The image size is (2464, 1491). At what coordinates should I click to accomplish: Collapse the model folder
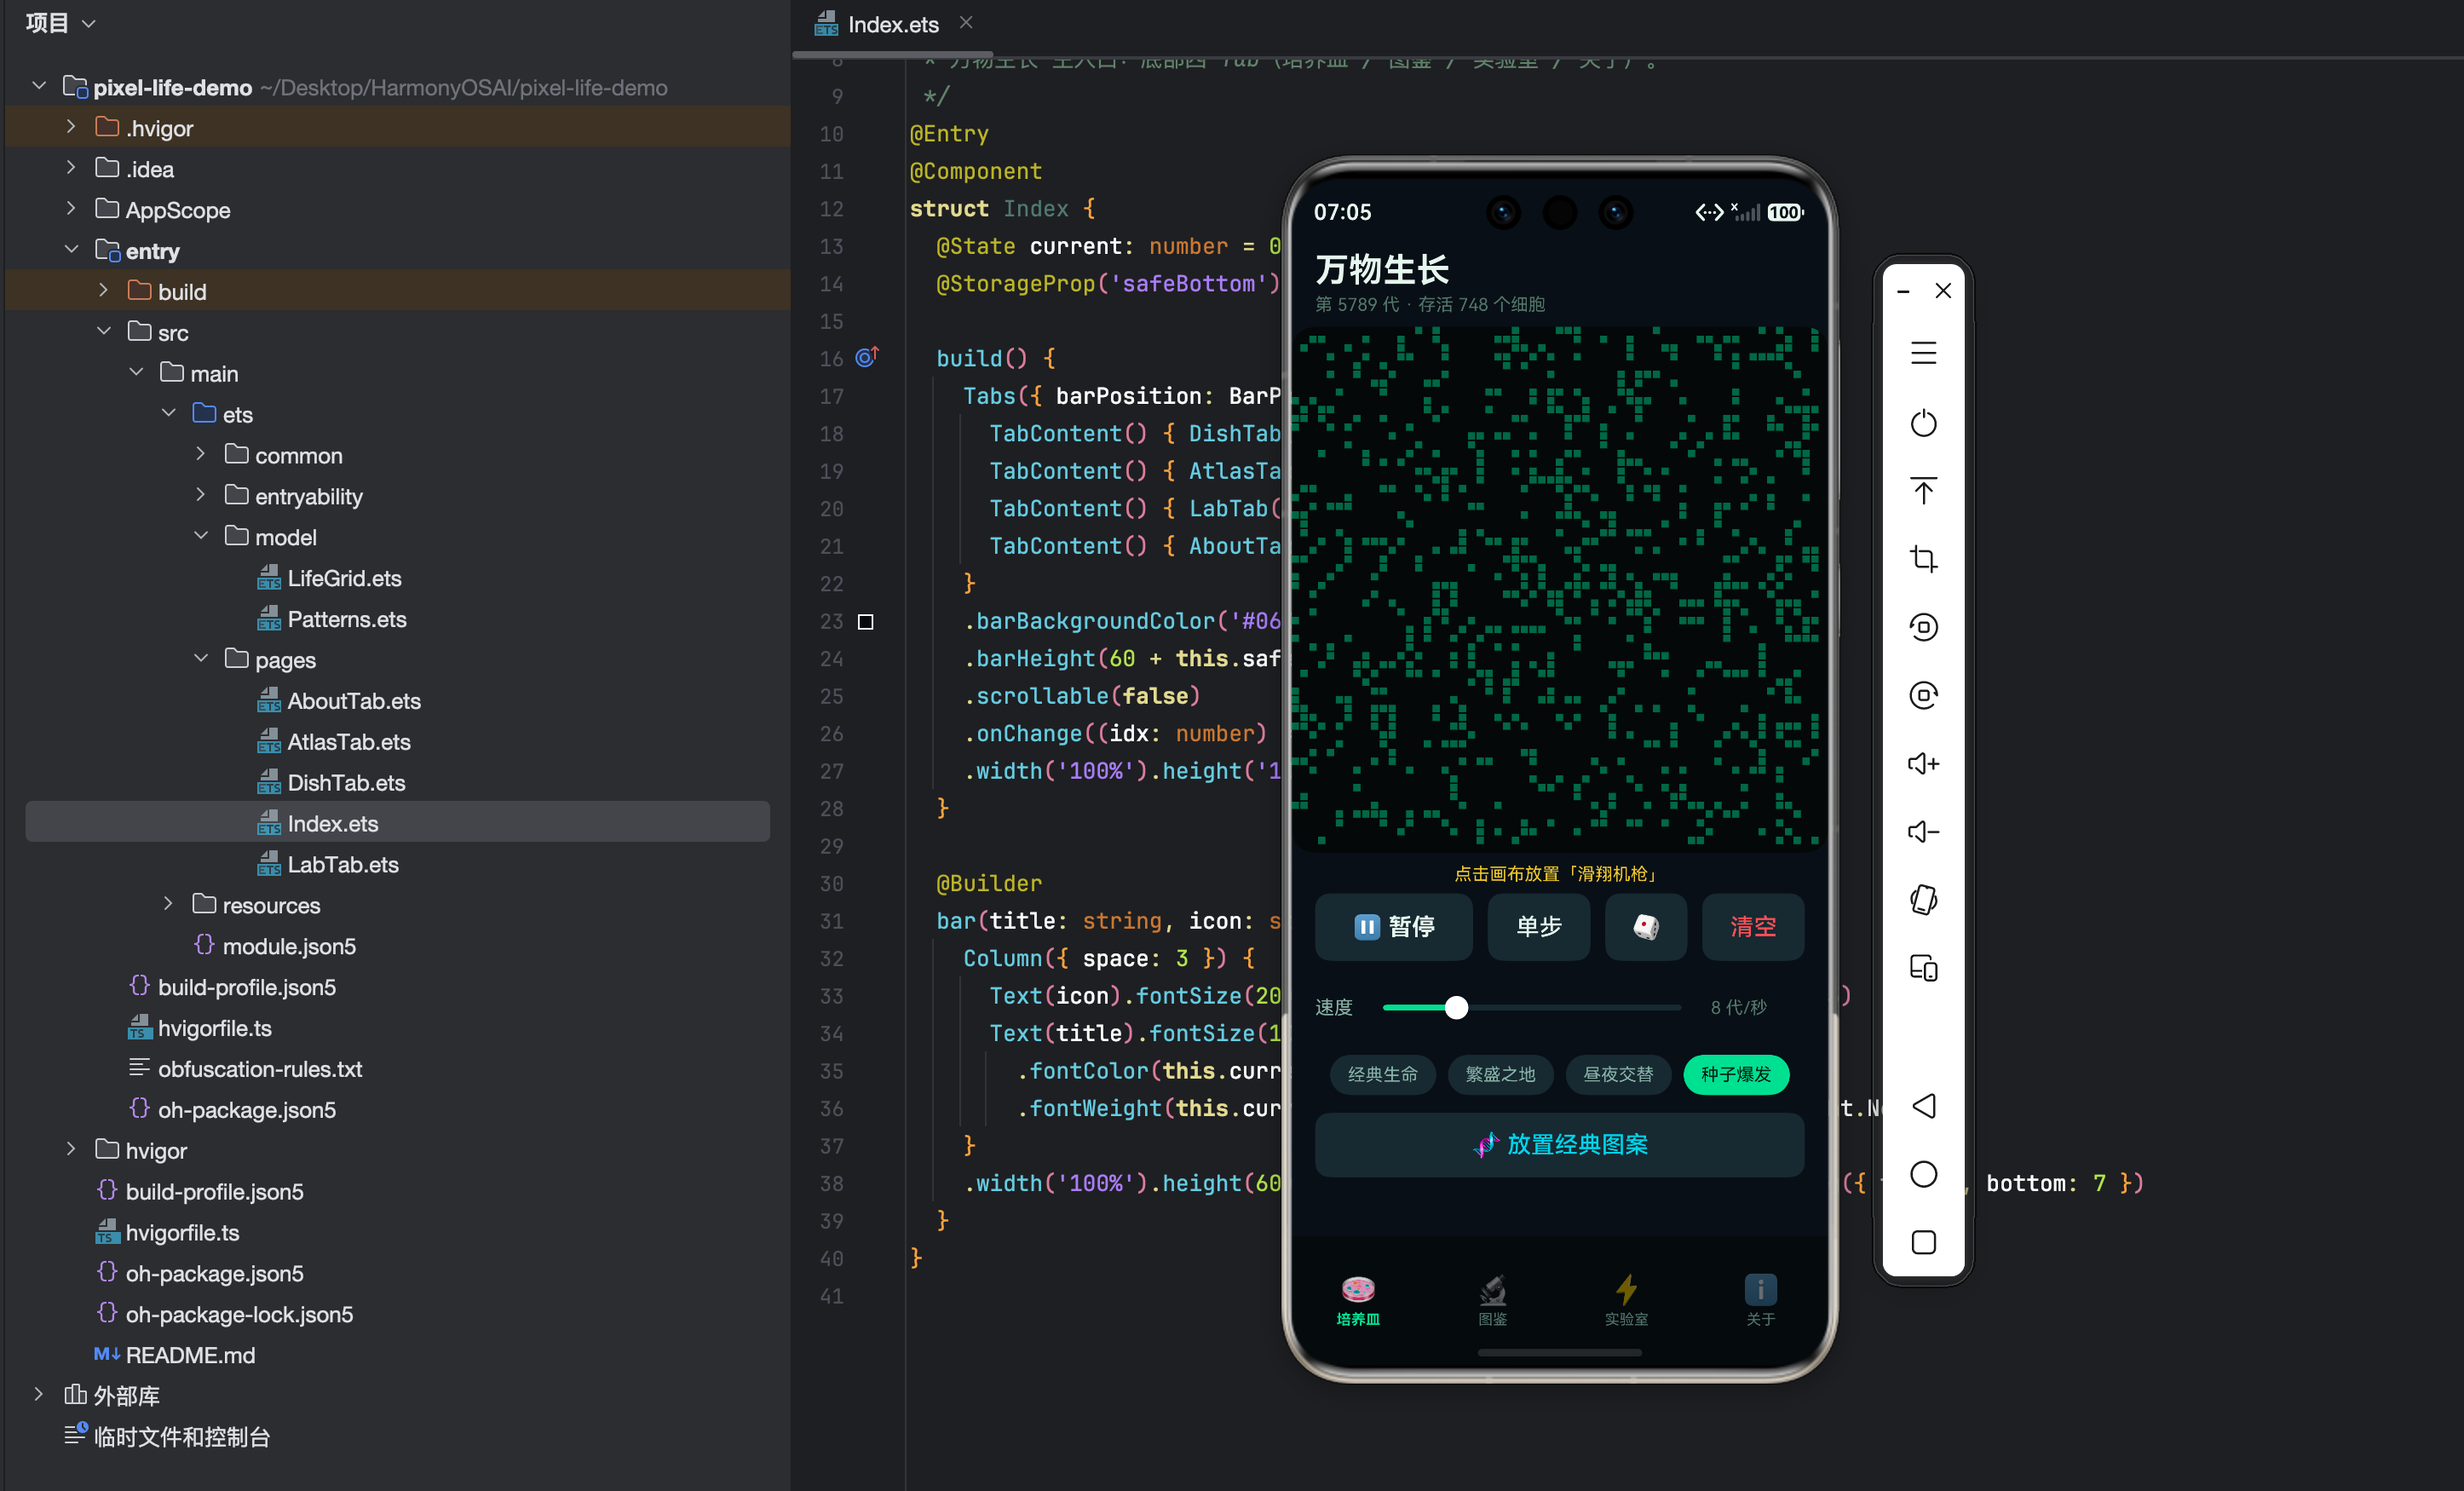[201, 537]
